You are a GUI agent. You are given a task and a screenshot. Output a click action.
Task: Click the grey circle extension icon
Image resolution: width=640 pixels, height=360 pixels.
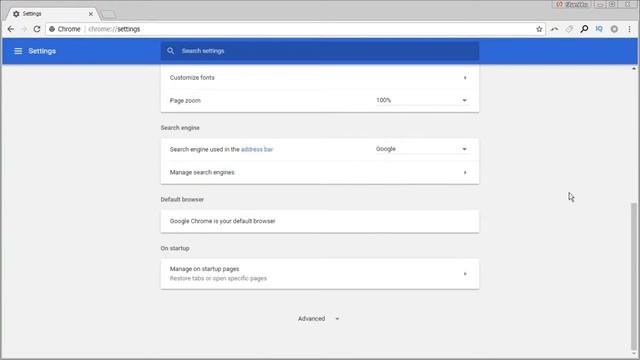click(614, 29)
